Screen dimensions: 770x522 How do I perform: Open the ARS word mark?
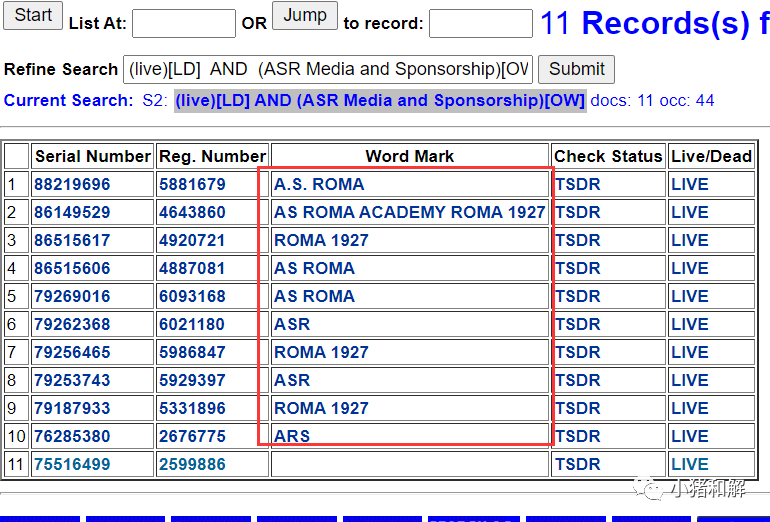click(x=292, y=436)
